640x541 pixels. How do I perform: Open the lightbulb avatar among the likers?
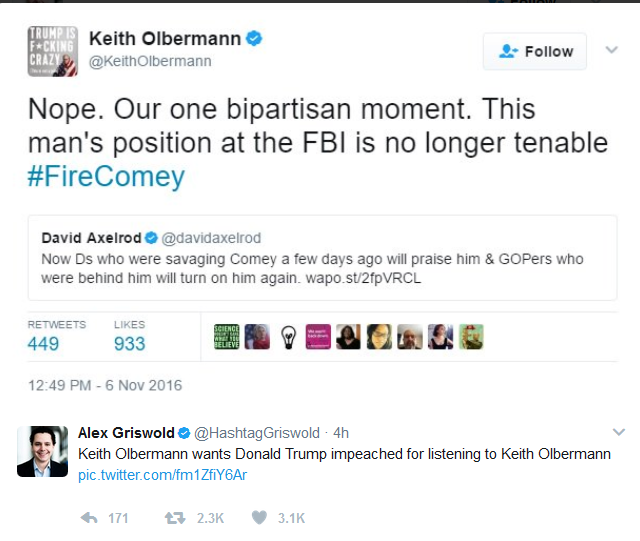click(288, 337)
